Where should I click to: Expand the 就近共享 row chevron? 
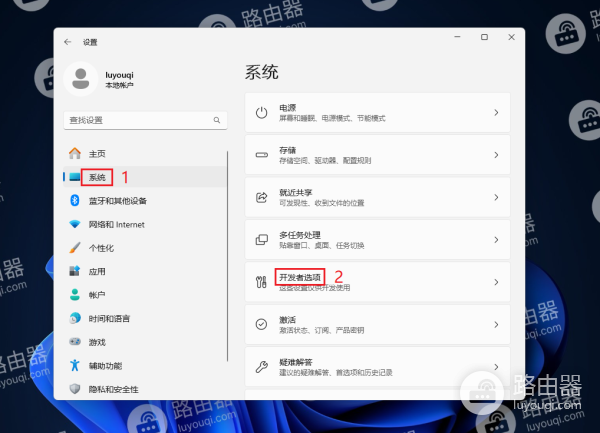pyautogui.click(x=496, y=197)
